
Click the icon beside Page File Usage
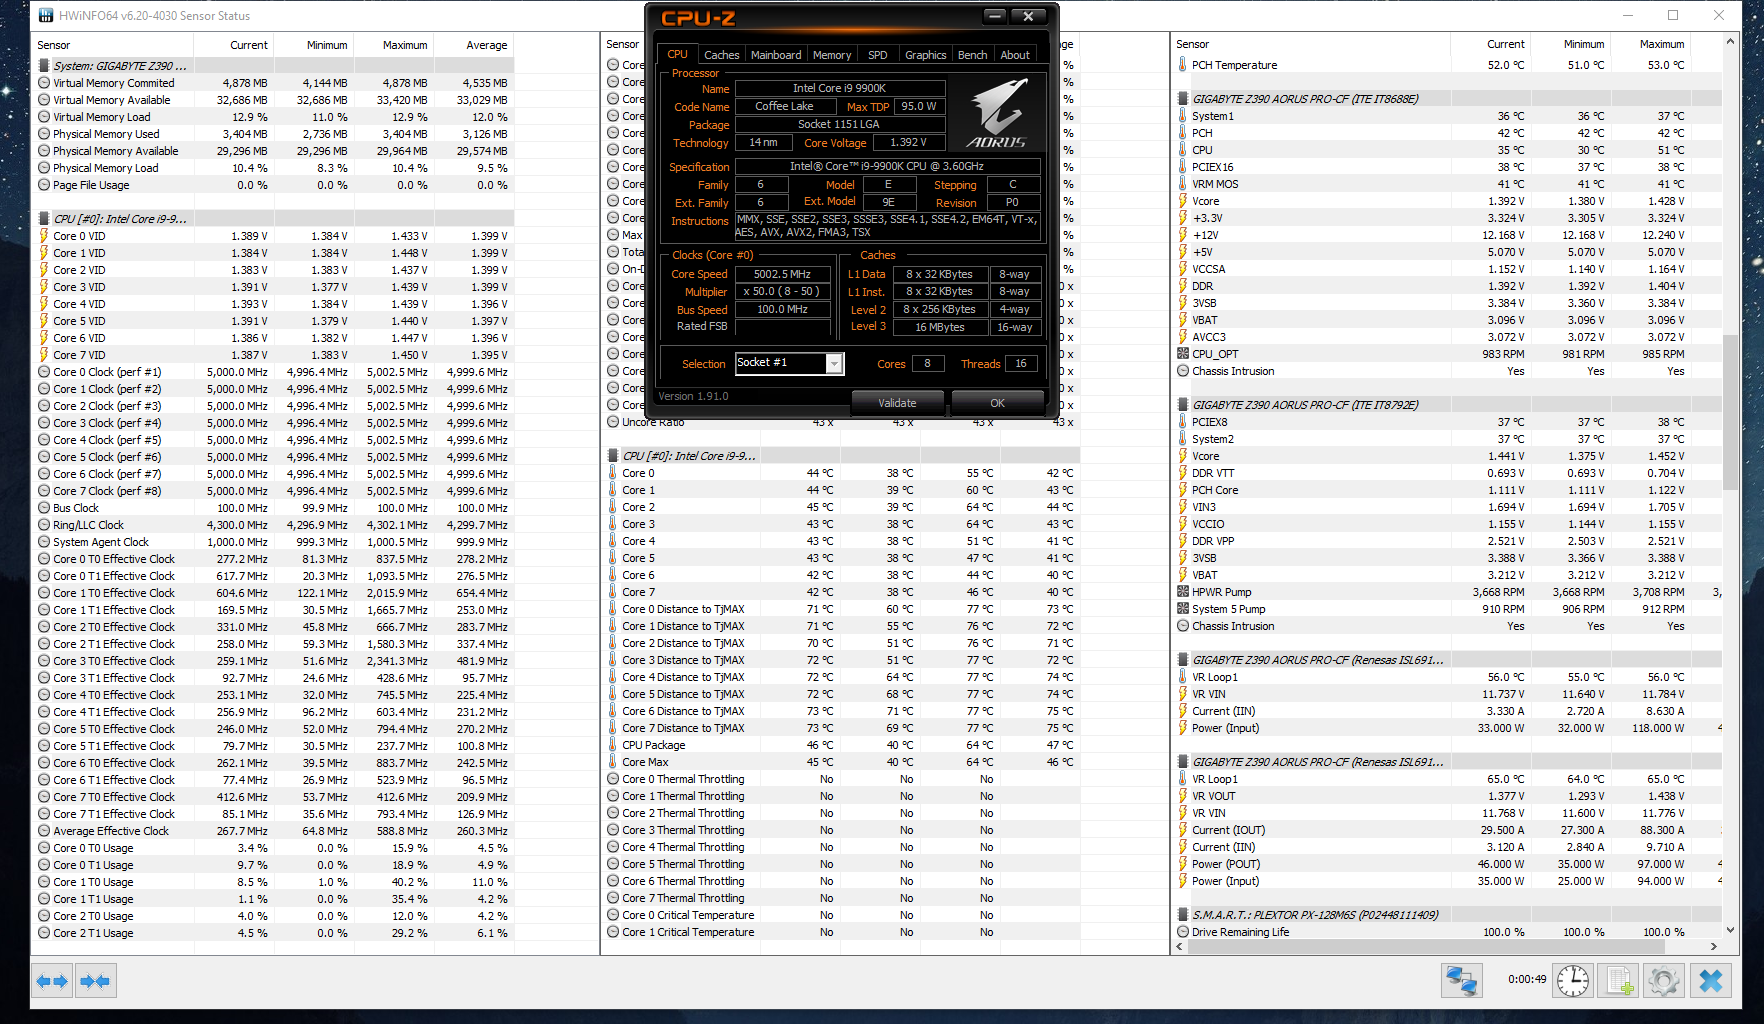coord(44,185)
